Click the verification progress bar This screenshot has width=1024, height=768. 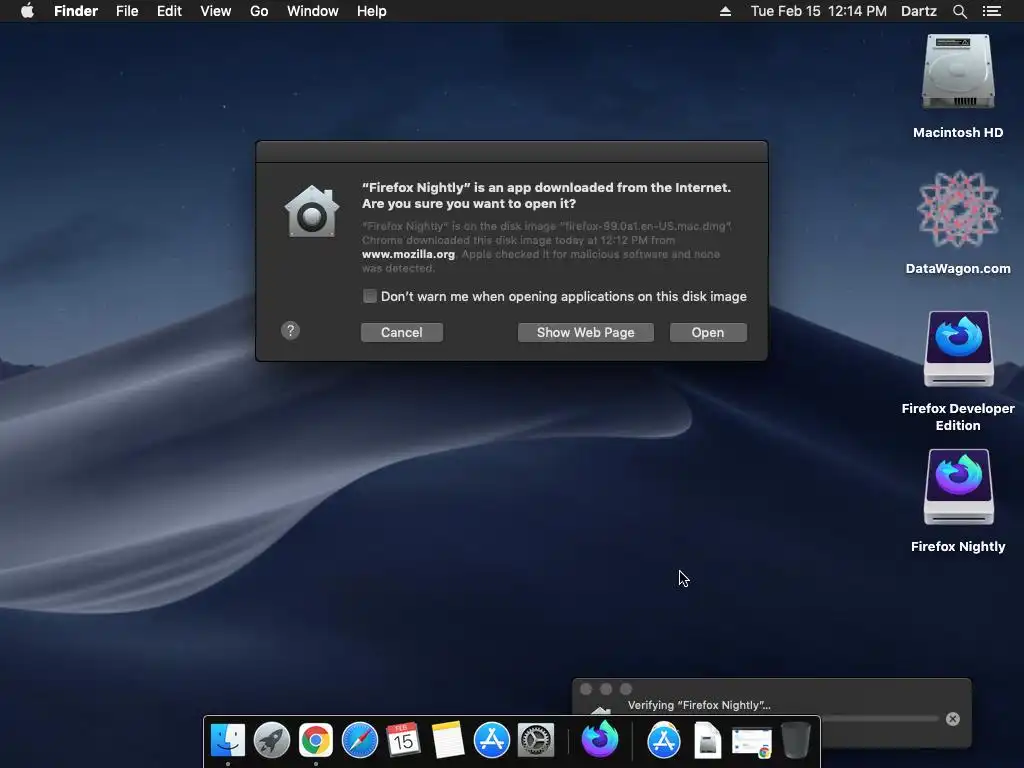[880, 719]
